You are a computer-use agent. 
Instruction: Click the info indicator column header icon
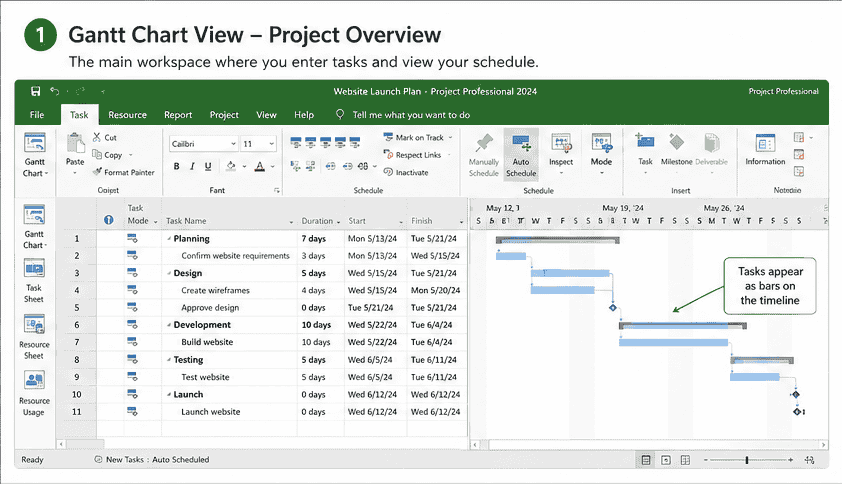pos(108,220)
